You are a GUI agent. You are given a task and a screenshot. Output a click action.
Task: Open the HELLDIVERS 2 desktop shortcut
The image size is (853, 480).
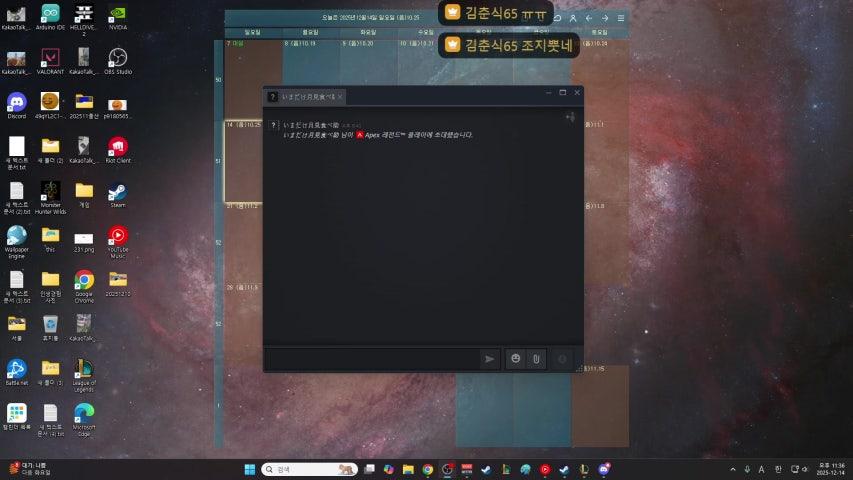[x=84, y=21]
